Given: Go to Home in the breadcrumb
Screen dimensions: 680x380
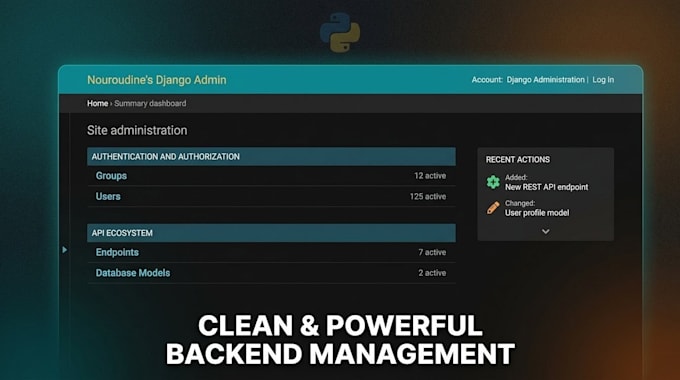Looking at the screenshot, I should [x=98, y=103].
